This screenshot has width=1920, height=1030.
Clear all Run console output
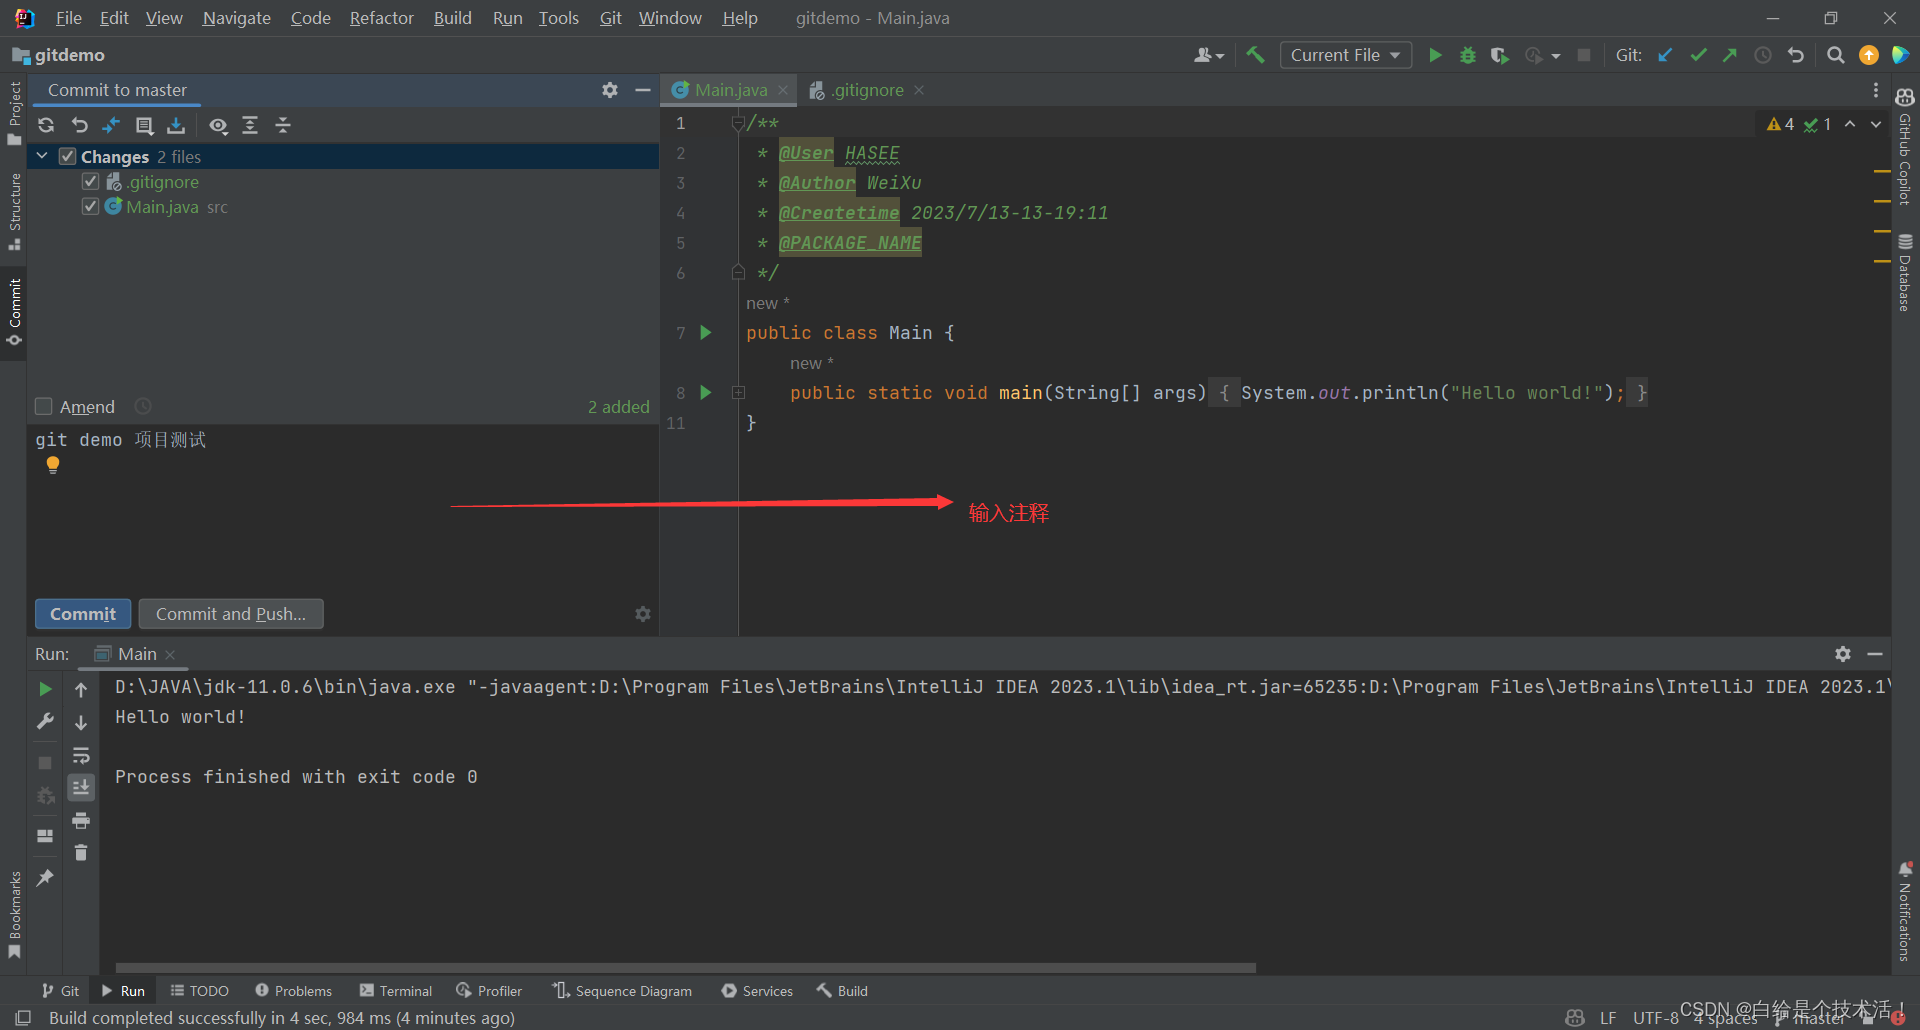point(81,853)
